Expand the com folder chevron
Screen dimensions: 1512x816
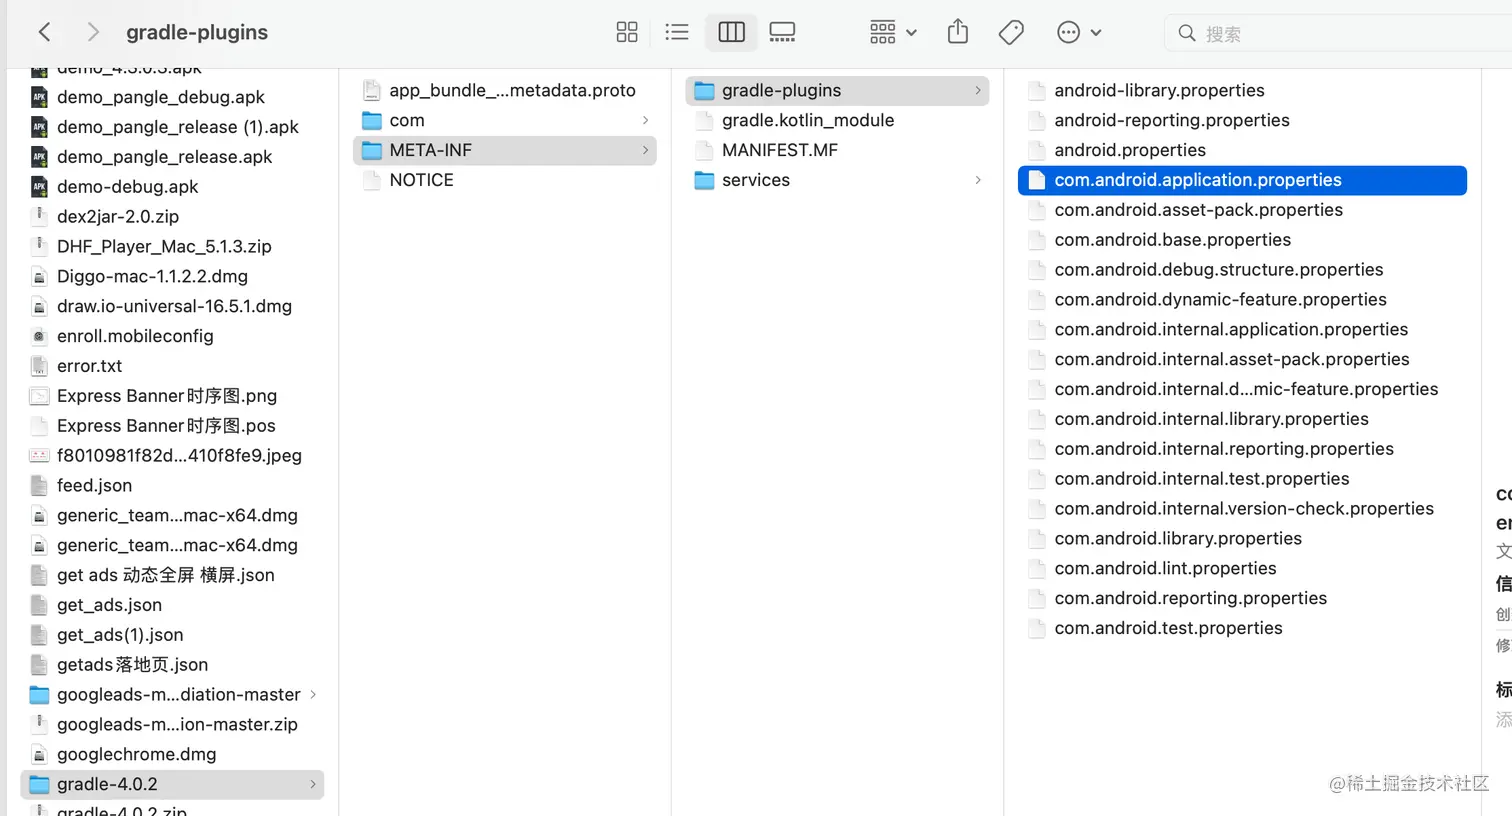click(x=645, y=120)
